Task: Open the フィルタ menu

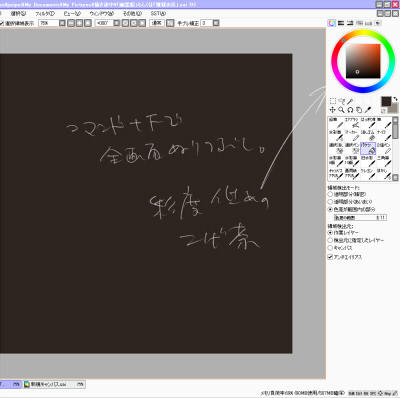Action: click(45, 14)
